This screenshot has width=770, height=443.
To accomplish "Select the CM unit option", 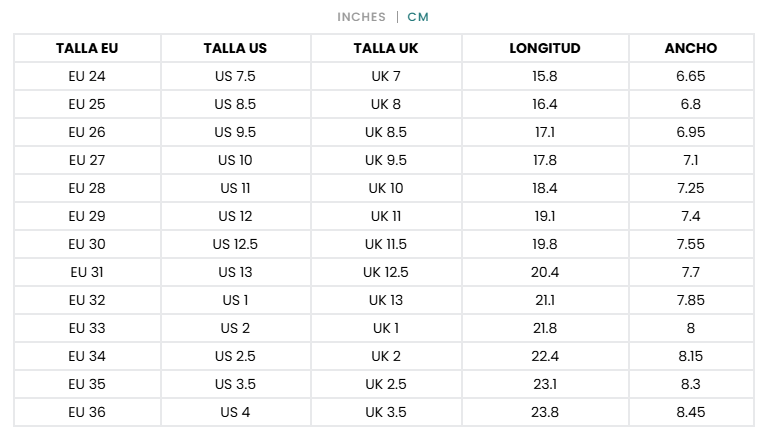I will click(x=418, y=17).
